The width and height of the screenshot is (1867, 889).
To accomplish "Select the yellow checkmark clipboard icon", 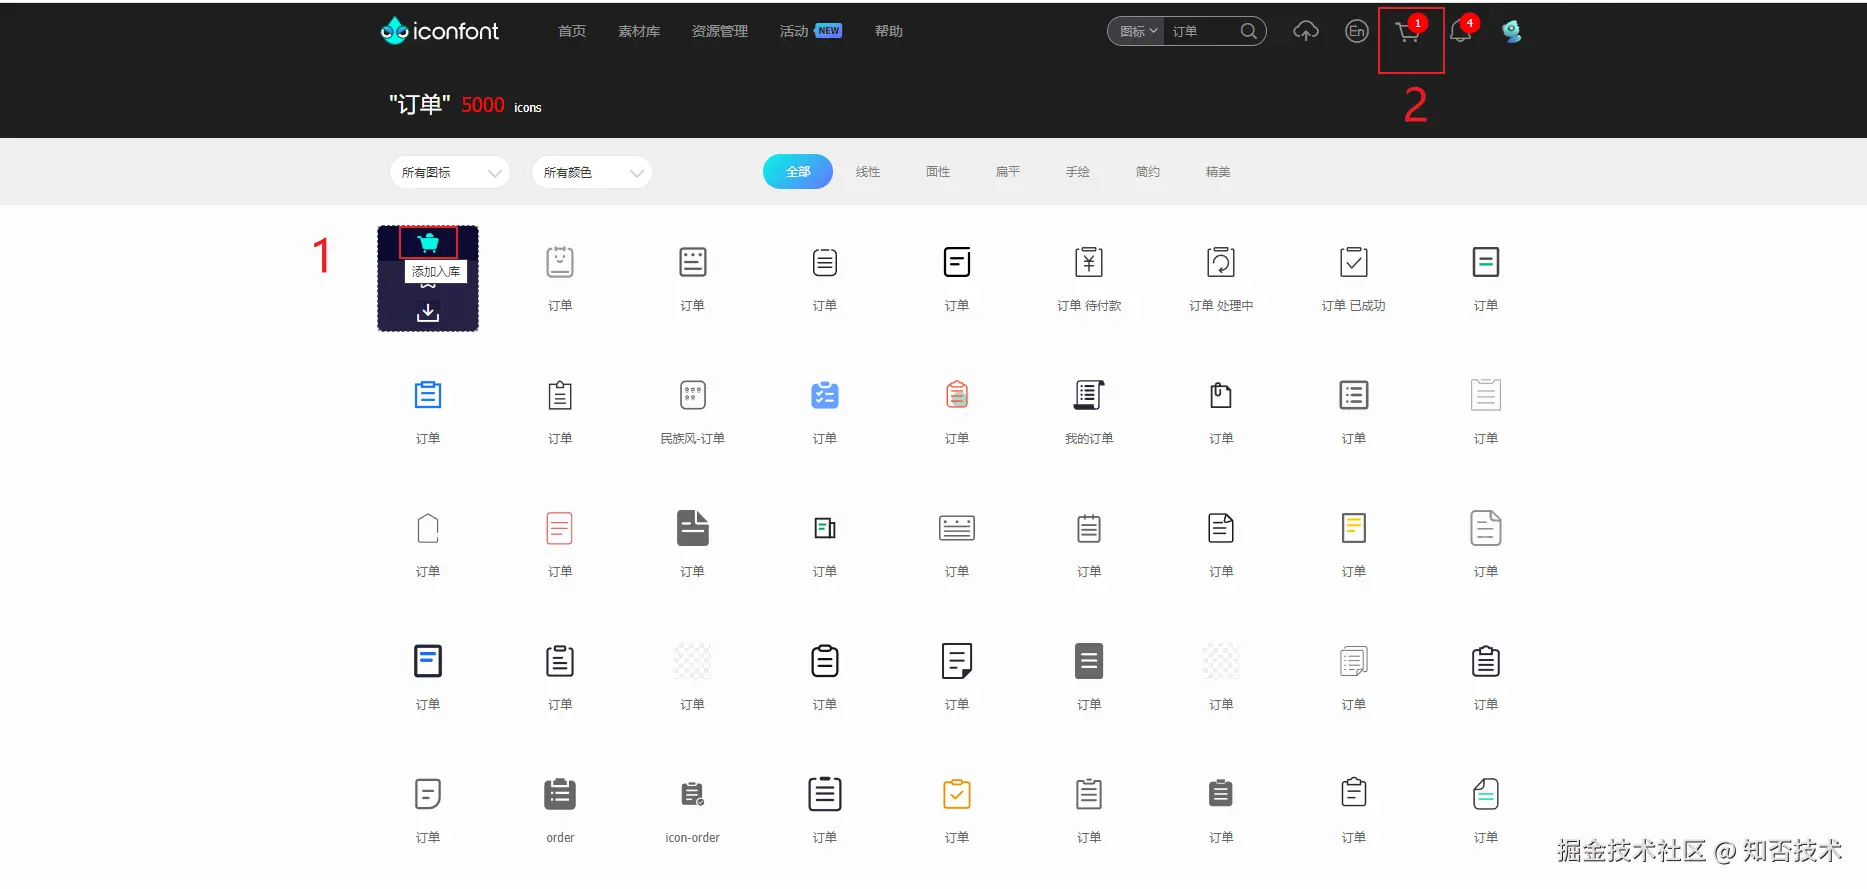I will point(957,794).
